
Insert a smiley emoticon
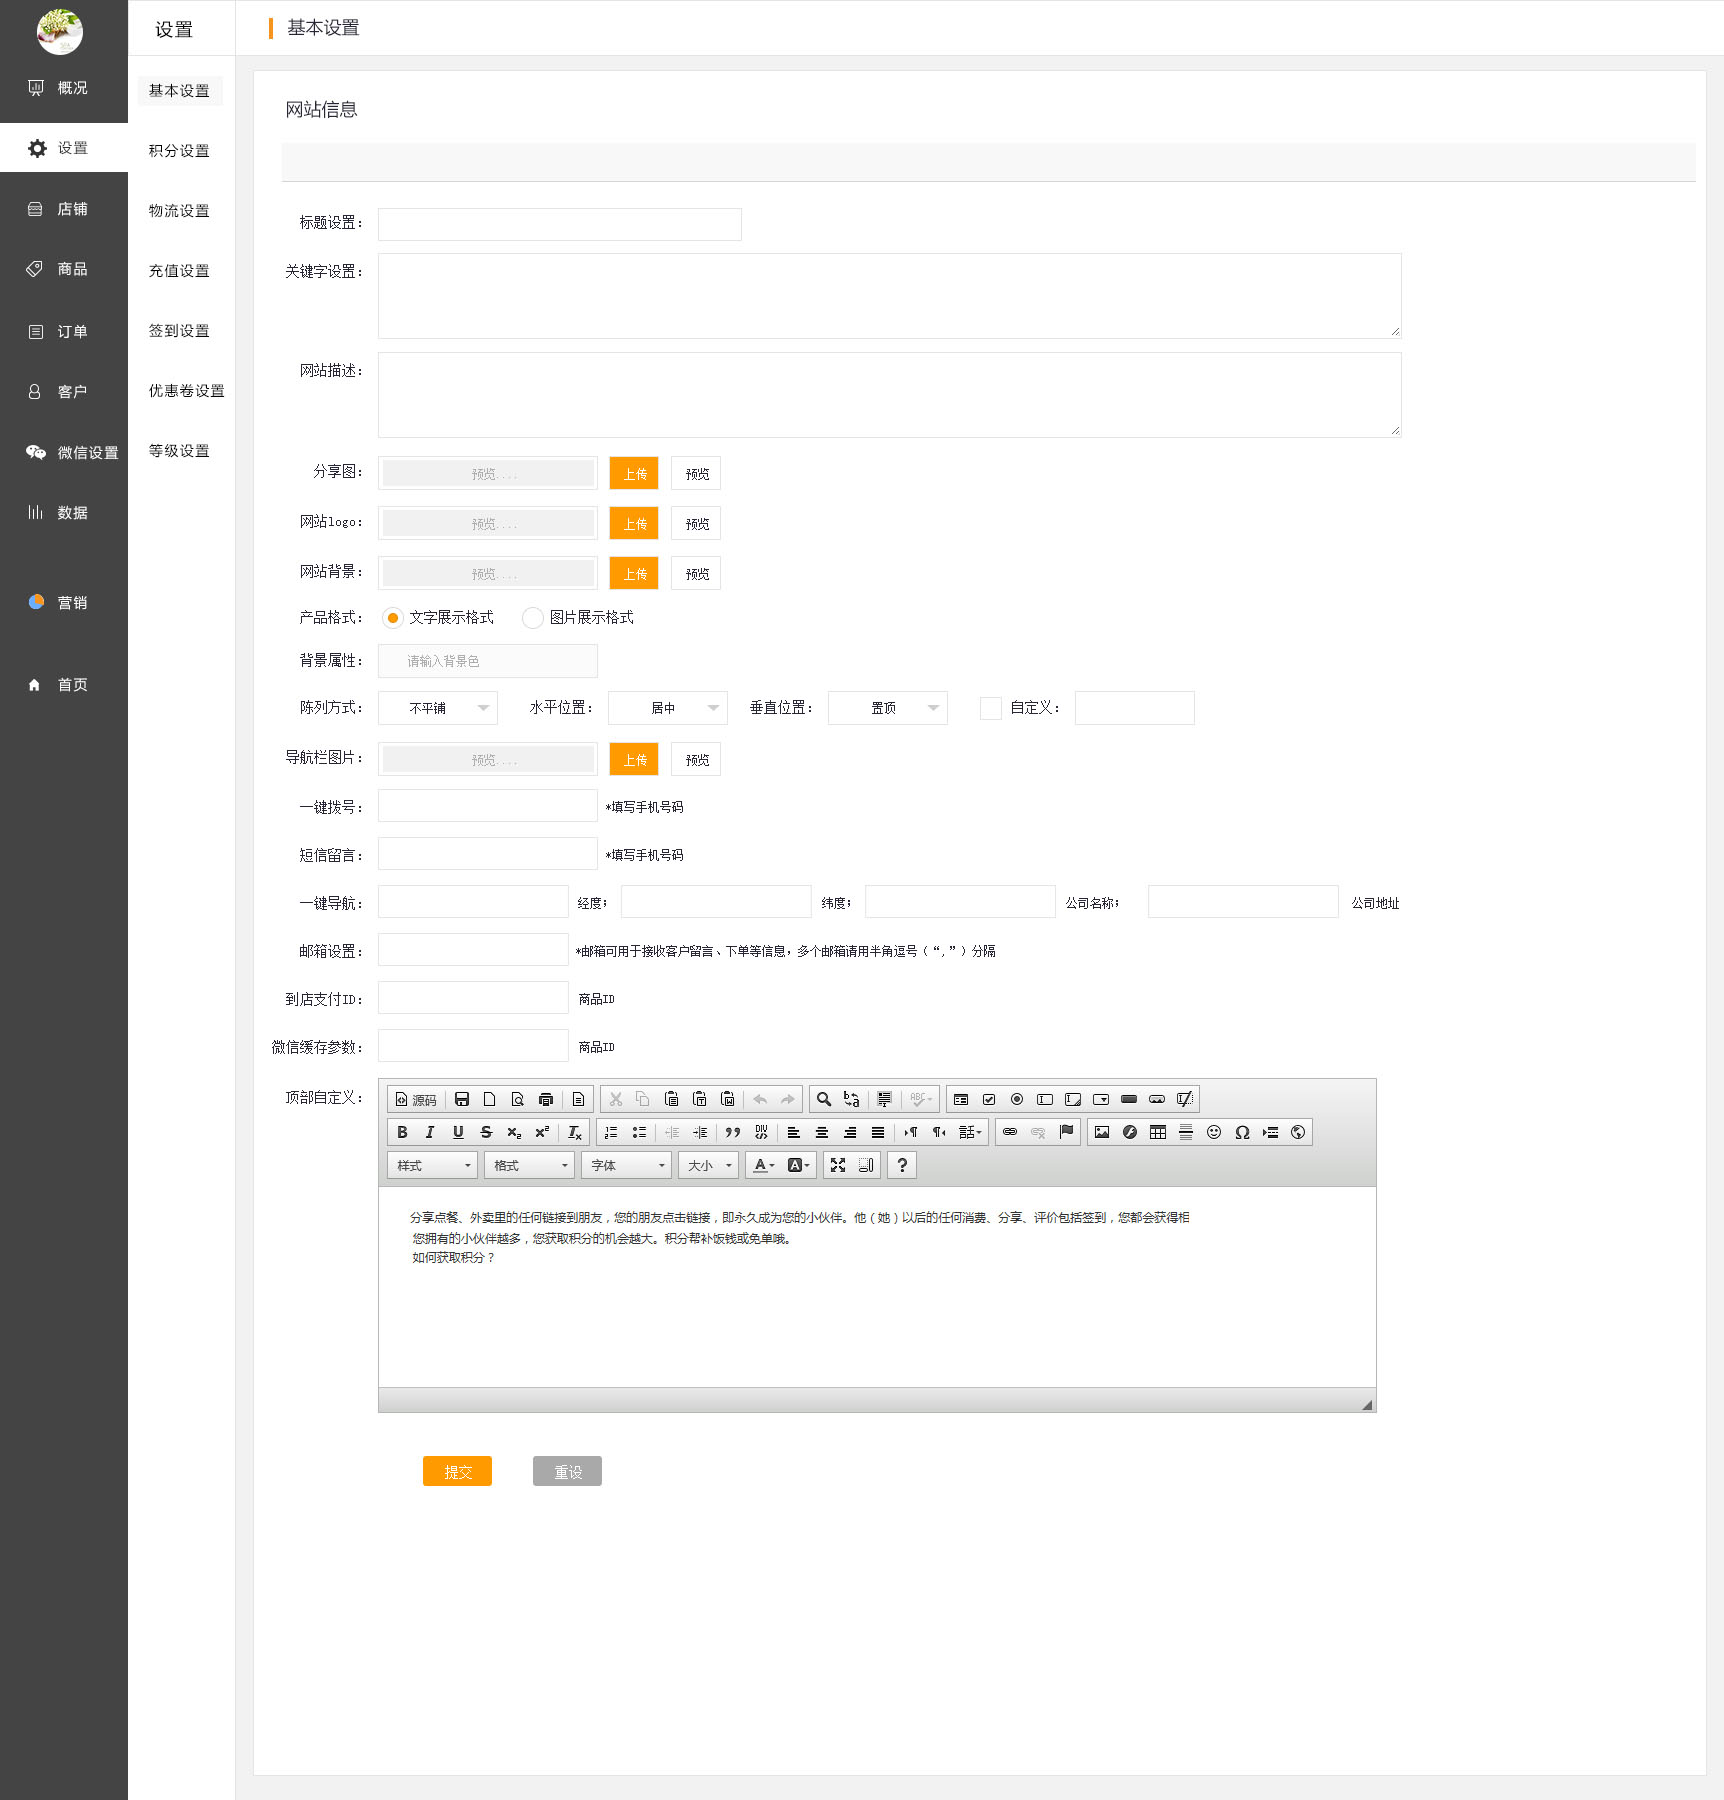[1214, 1132]
